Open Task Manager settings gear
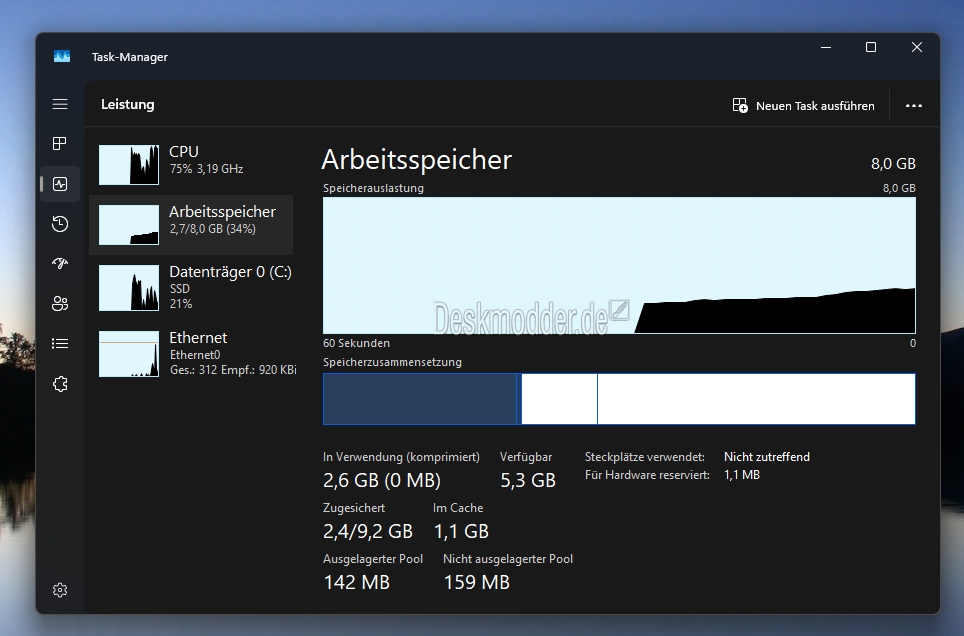964x636 pixels. click(60, 590)
